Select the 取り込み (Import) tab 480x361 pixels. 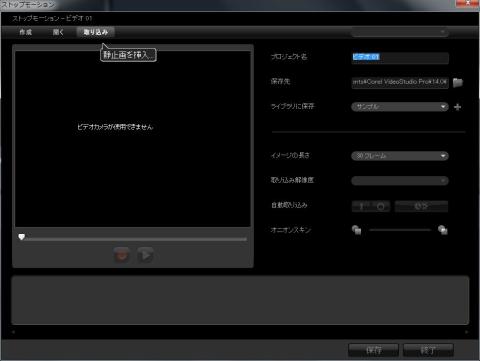point(96,32)
